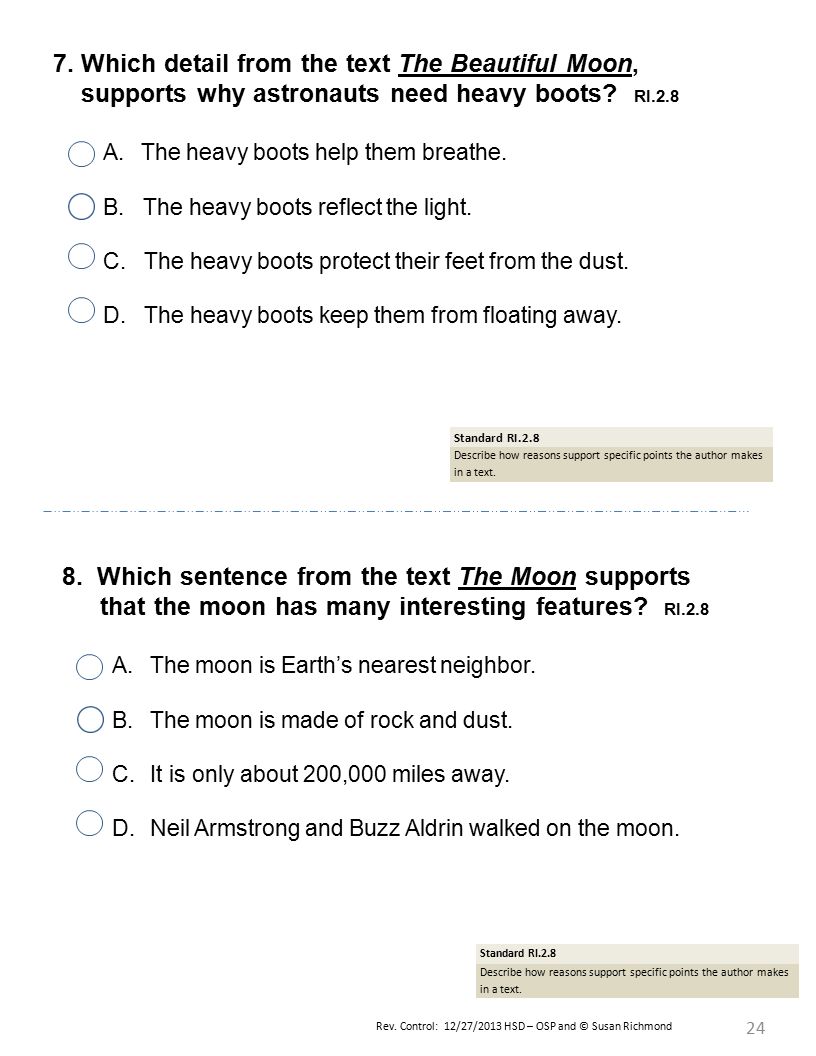
Task: Pick option D keep them from floating away
Action: coord(81,310)
